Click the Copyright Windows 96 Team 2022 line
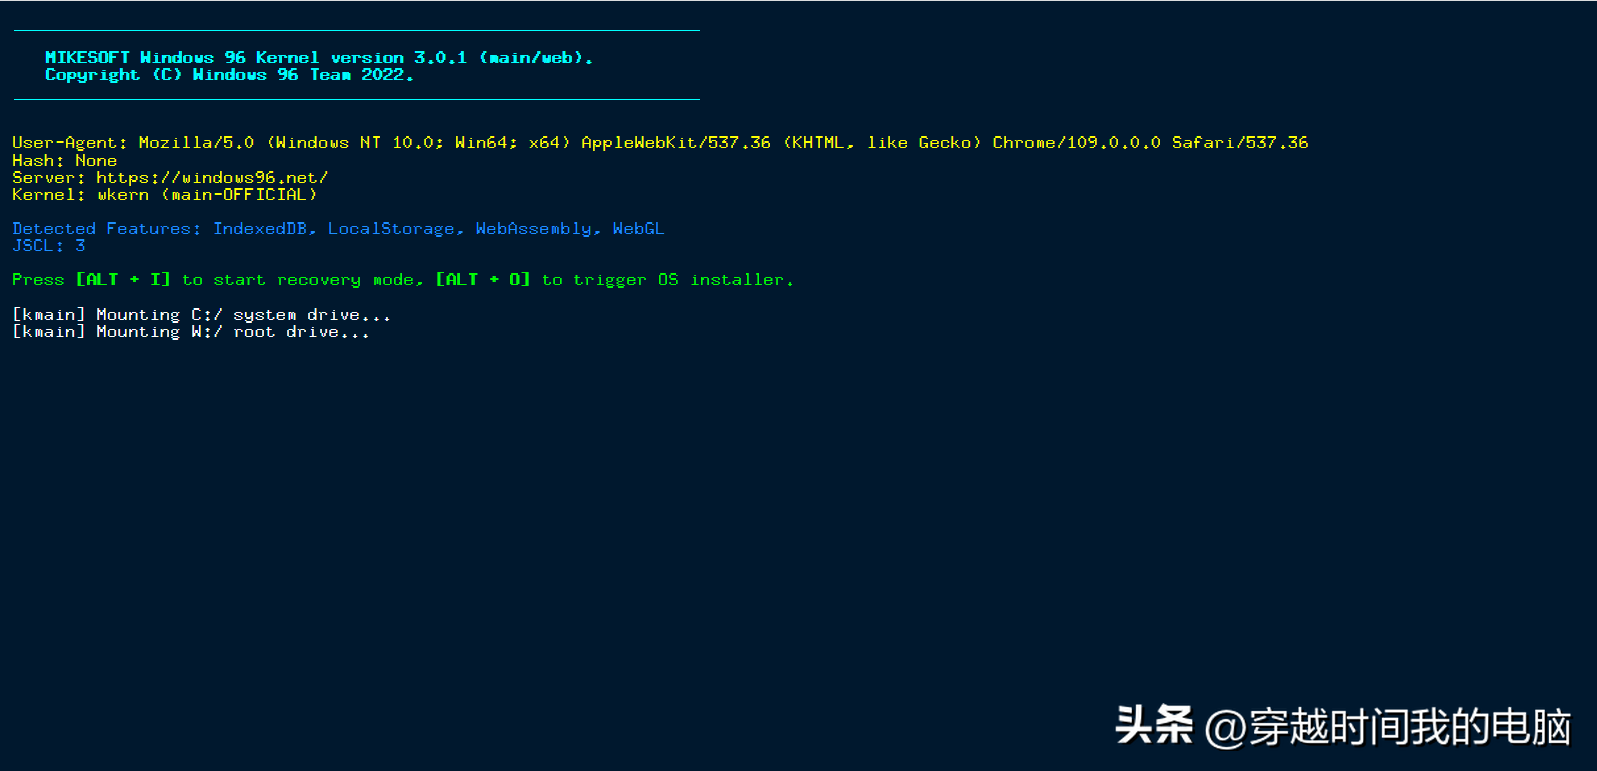This screenshot has width=1597, height=771. tap(229, 75)
